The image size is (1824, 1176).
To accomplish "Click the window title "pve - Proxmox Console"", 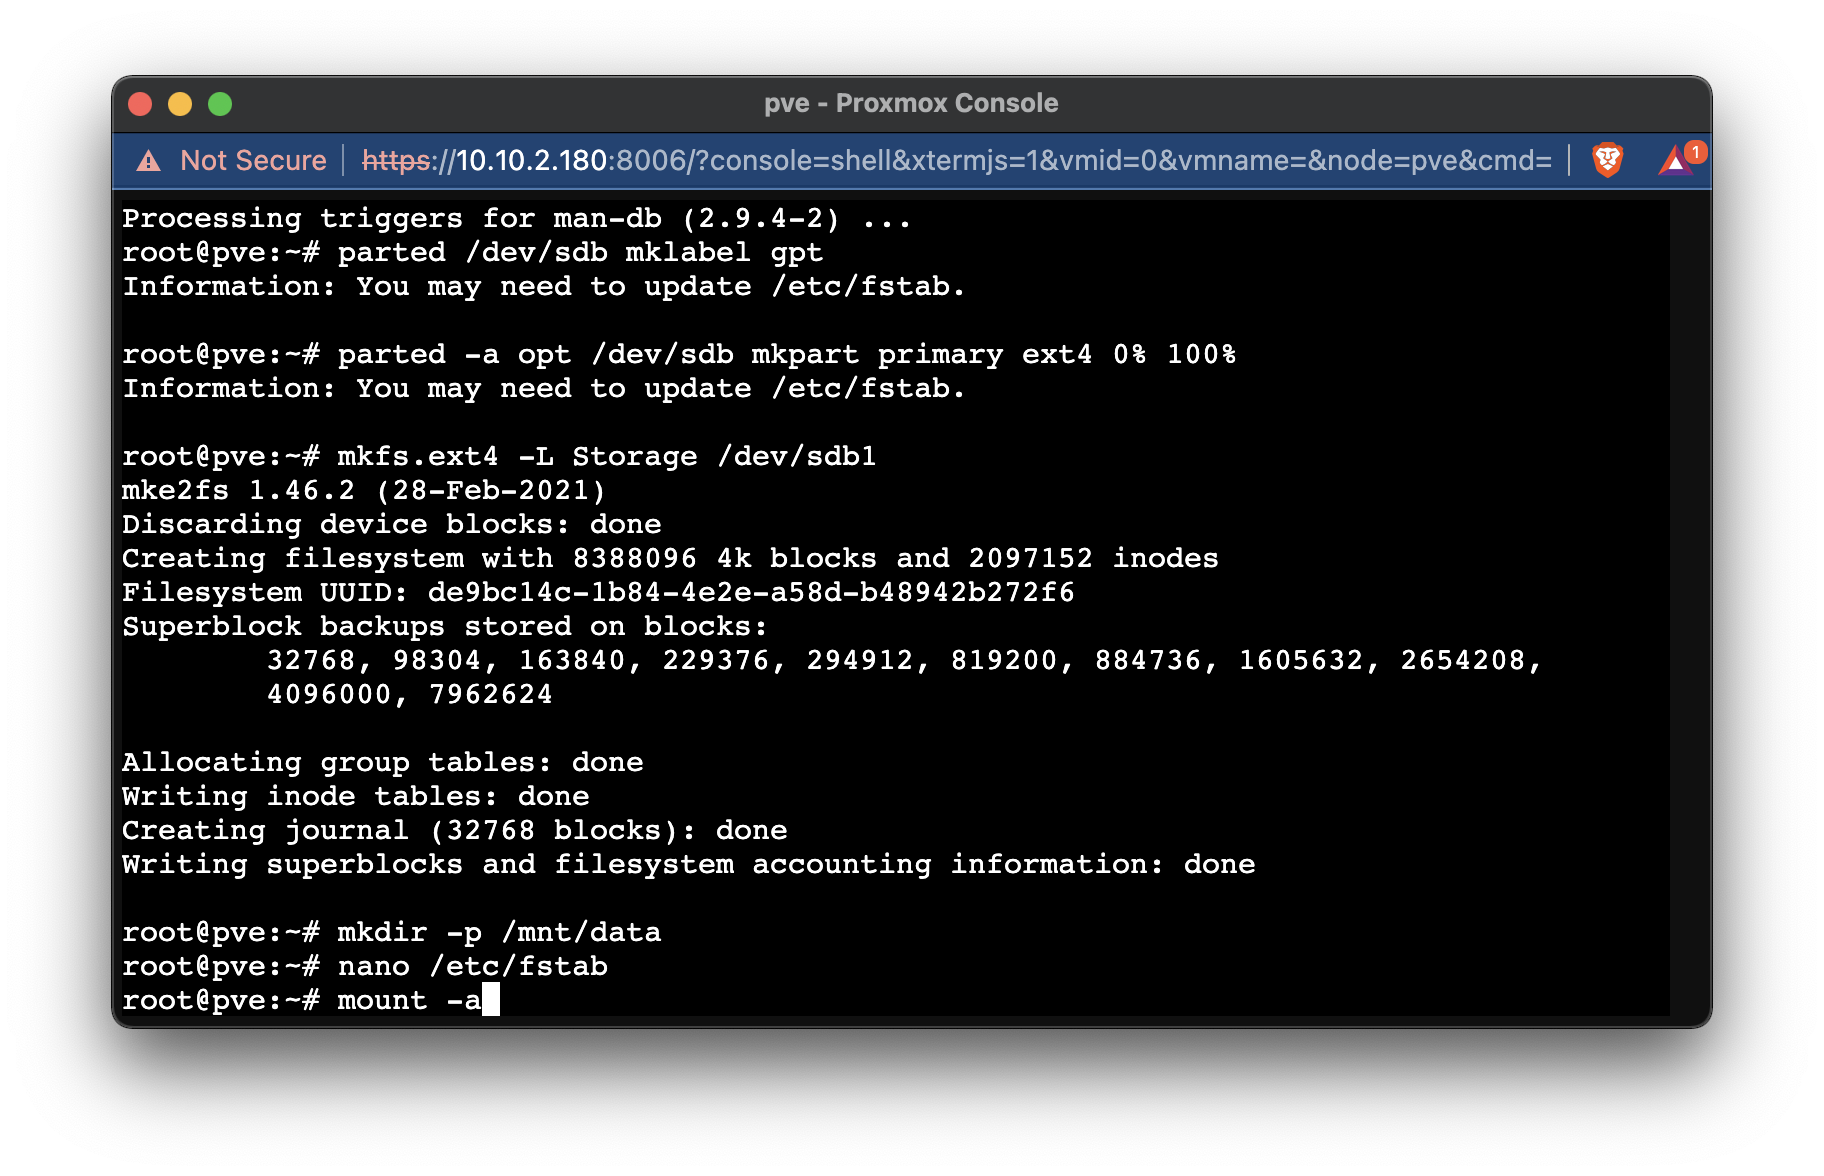I will (x=912, y=102).
